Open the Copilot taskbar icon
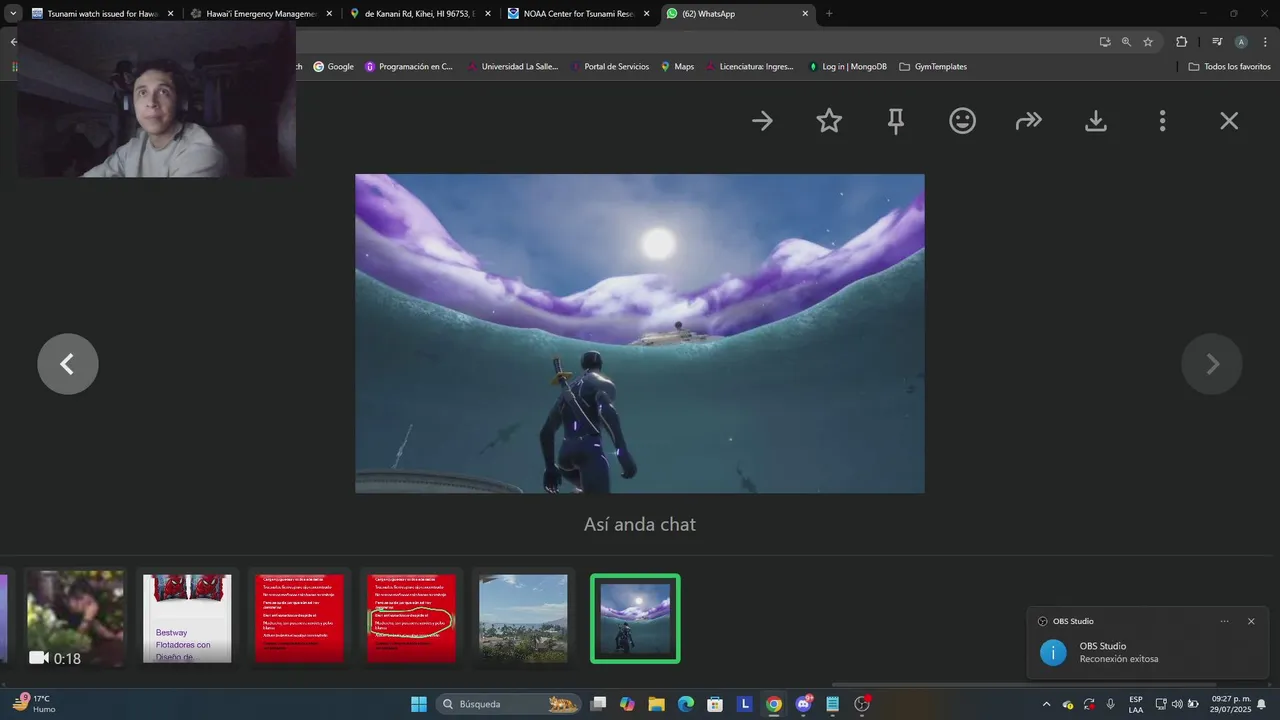This screenshot has height=720, width=1280. click(627, 704)
